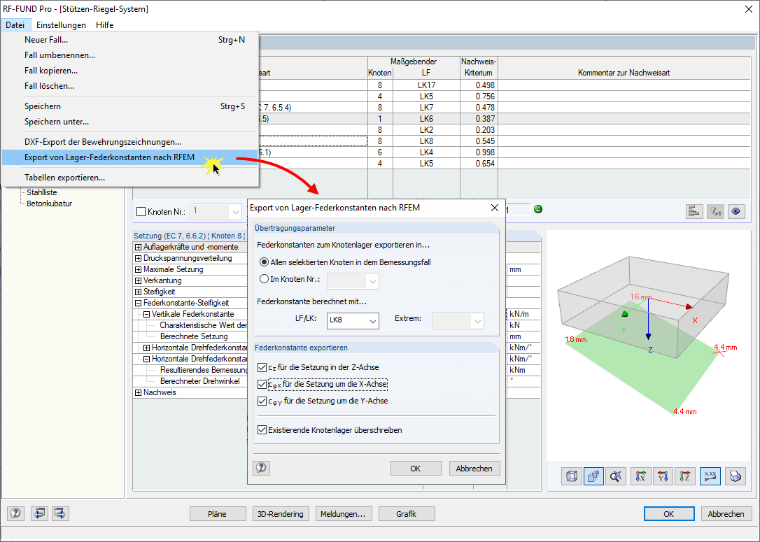760x542 pixels.
Task: Click the zoom-all magnifier icon
Action: [616, 476]
